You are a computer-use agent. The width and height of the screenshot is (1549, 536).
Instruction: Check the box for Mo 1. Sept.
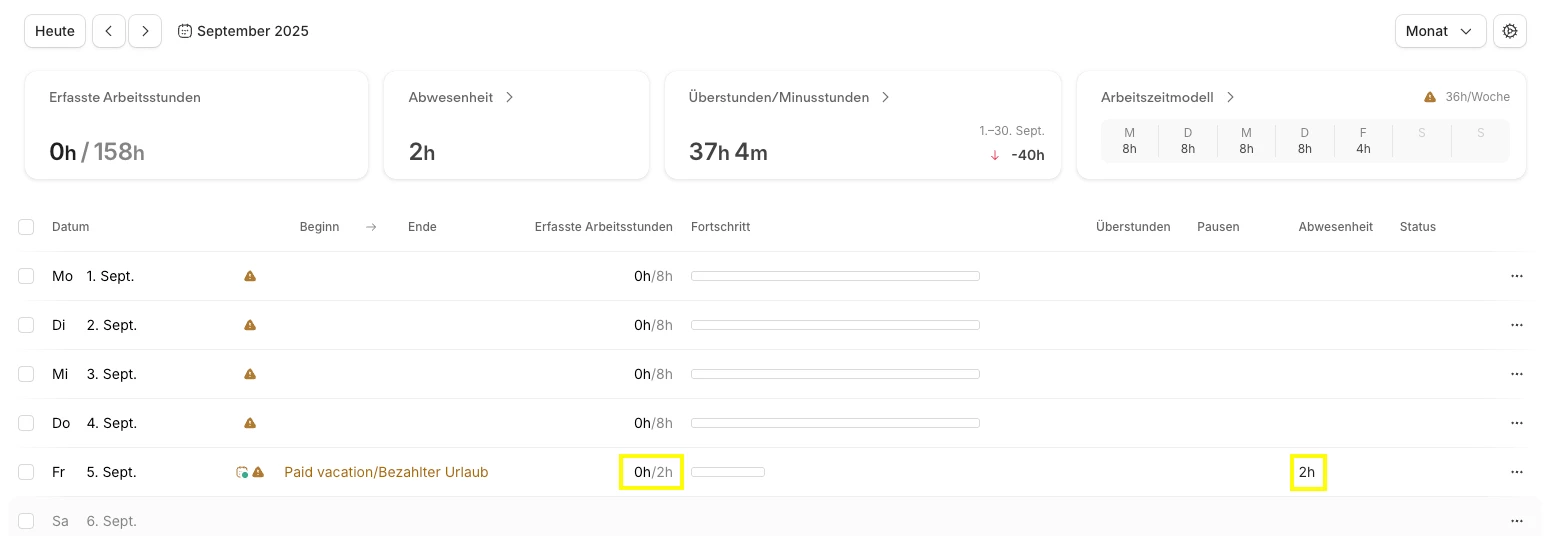[x=26, y=276]
